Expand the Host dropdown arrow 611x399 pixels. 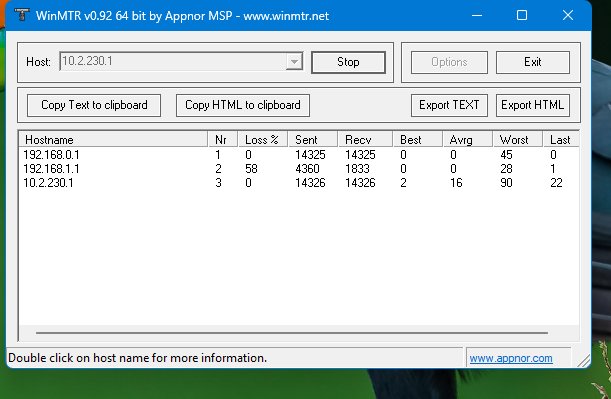click(x=294, y=62)
